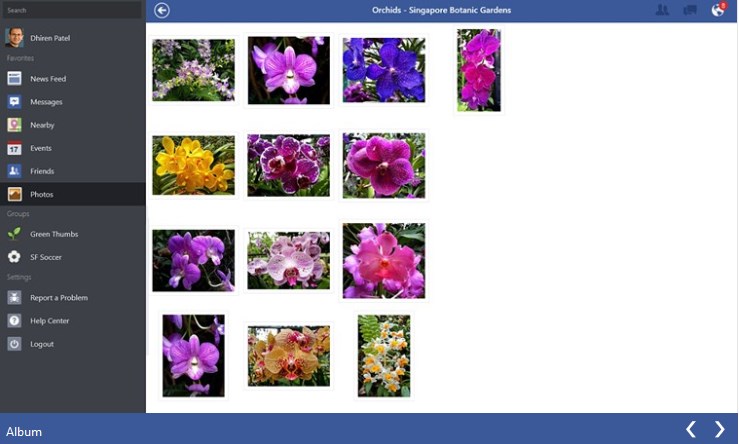The width and height of the screenshot is (739, 444).
Task: Open the white and orange orchids with fern photo
Action: tap(384, 356)
